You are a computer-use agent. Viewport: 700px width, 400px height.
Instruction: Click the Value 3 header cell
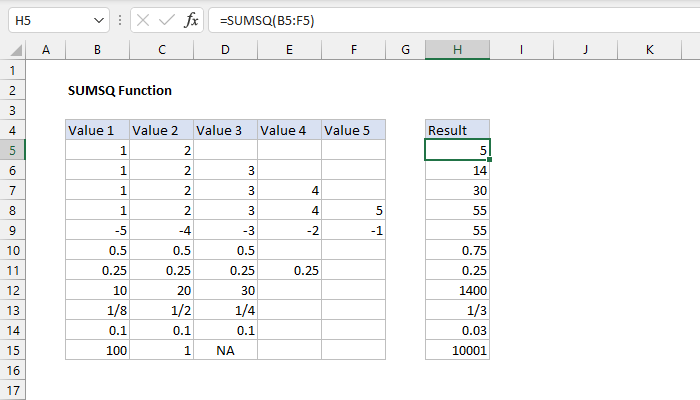(225, 130)
